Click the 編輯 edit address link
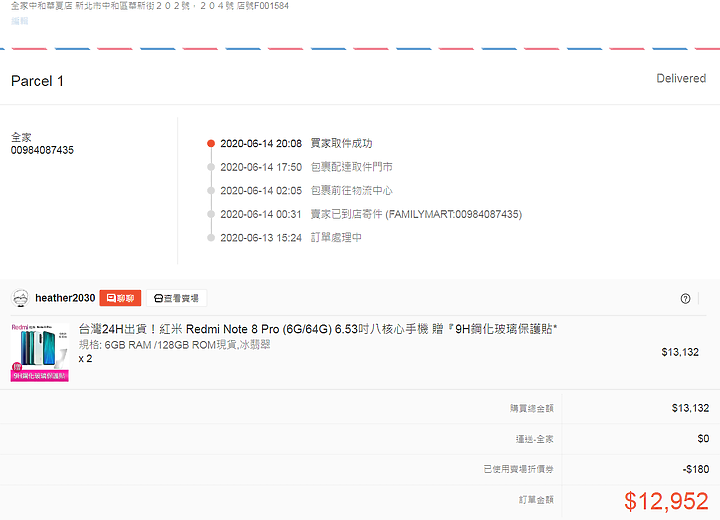The width and height of the screenshot is (720, 520). point(20,21)
